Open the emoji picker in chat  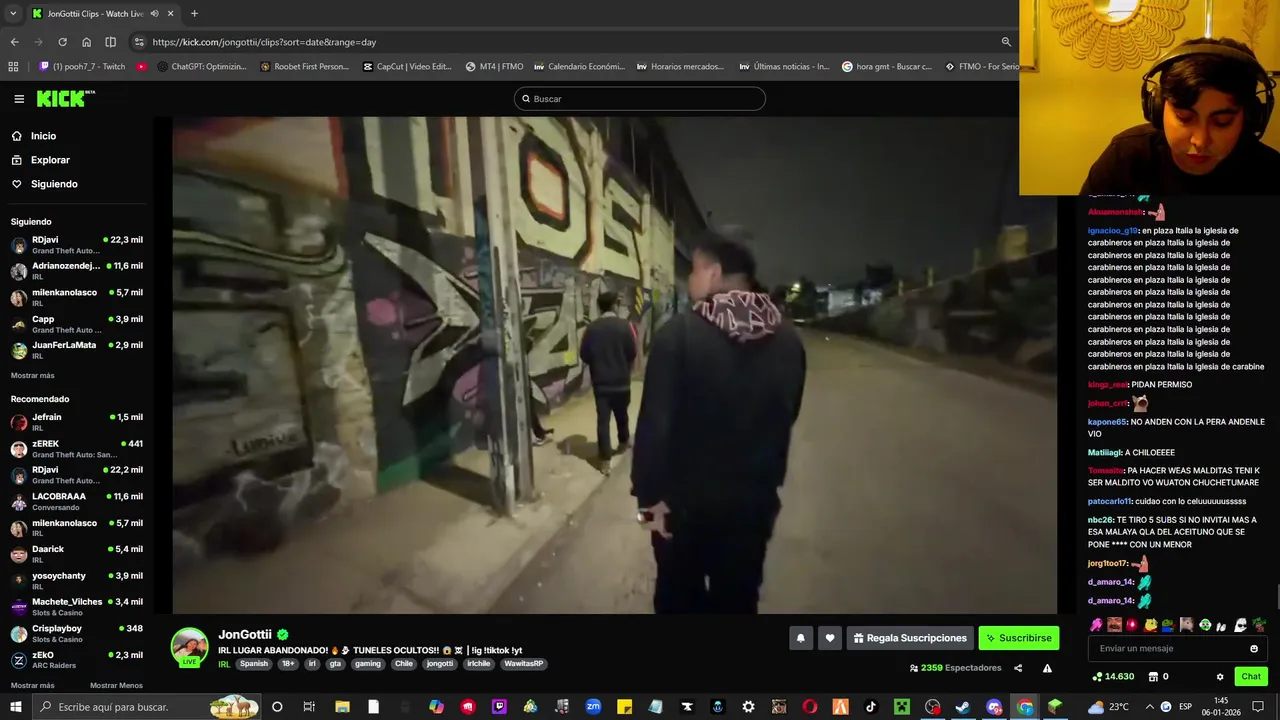tap(1254, 649)
